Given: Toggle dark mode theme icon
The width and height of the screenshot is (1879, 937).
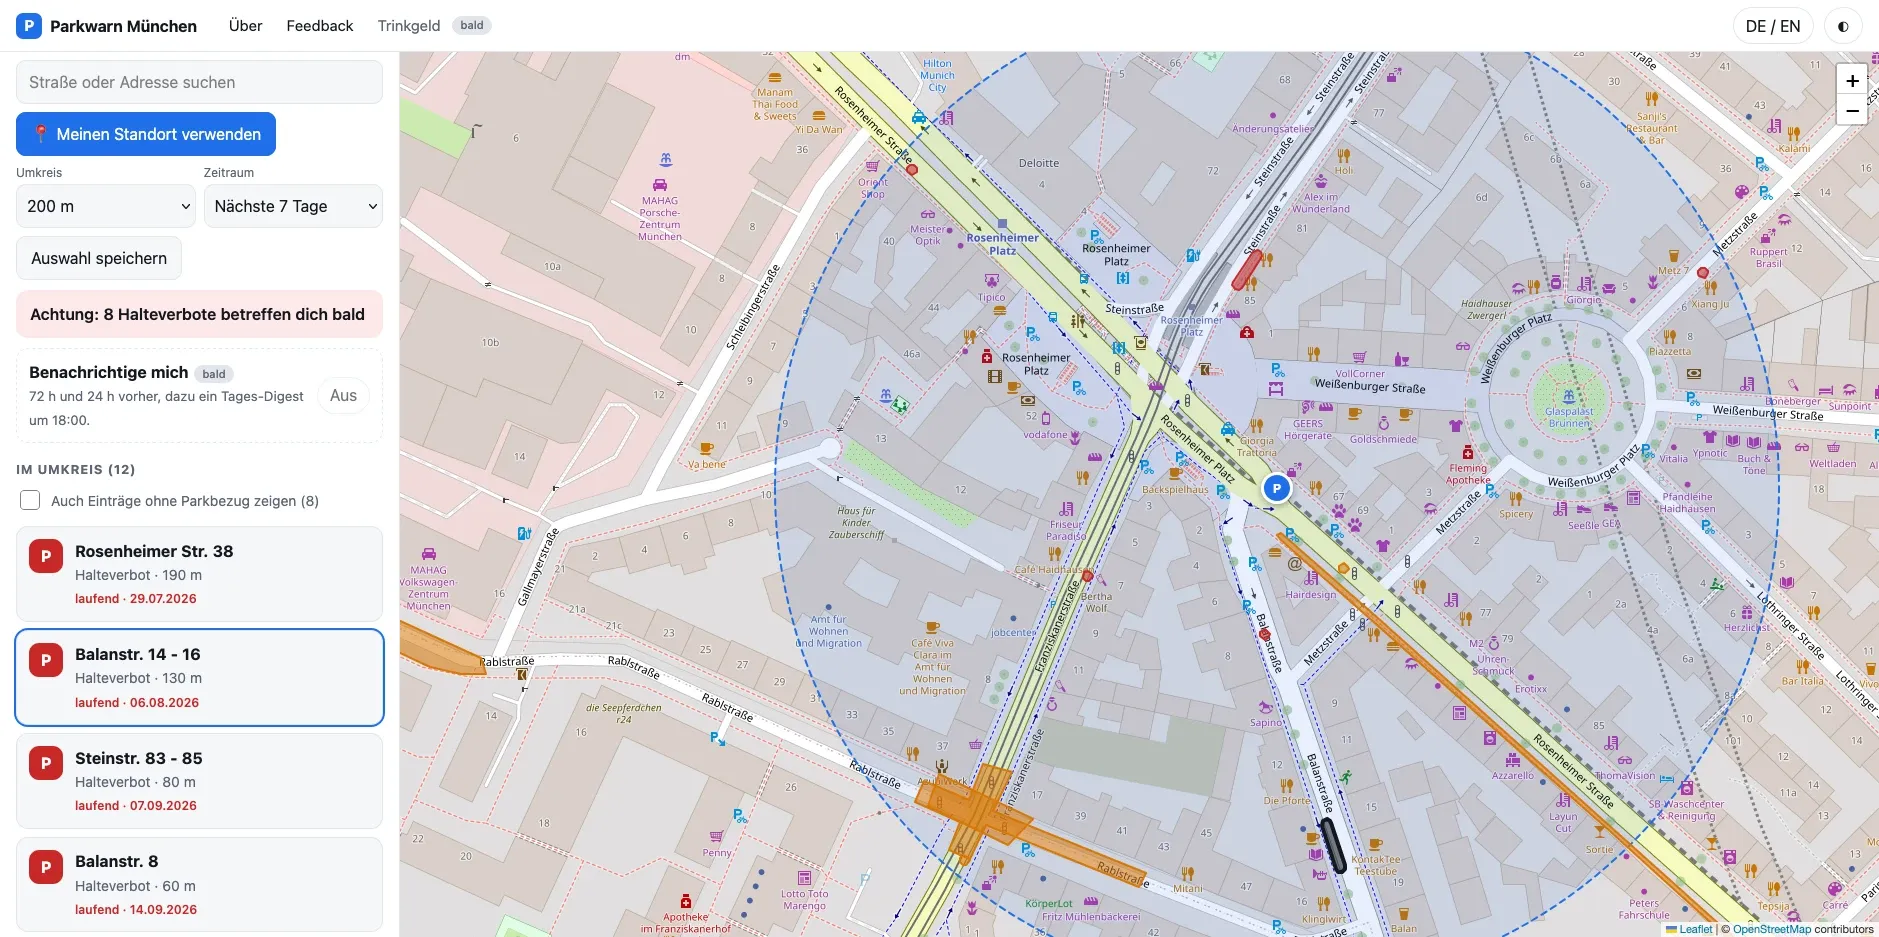Looking at the screenshot, I should [x=1843, y=27].
